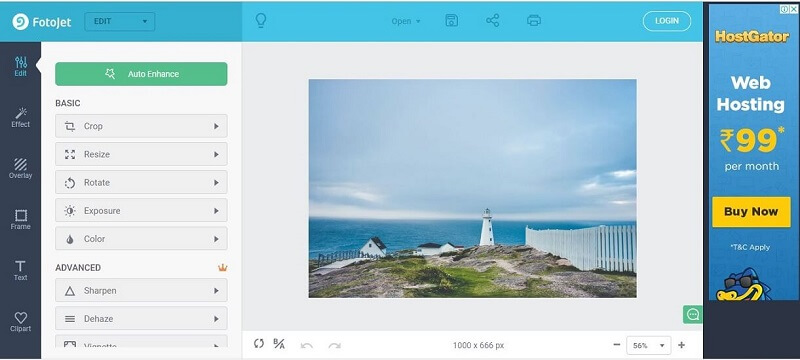Toggle the before/after compare icon

tap(279, 344)
